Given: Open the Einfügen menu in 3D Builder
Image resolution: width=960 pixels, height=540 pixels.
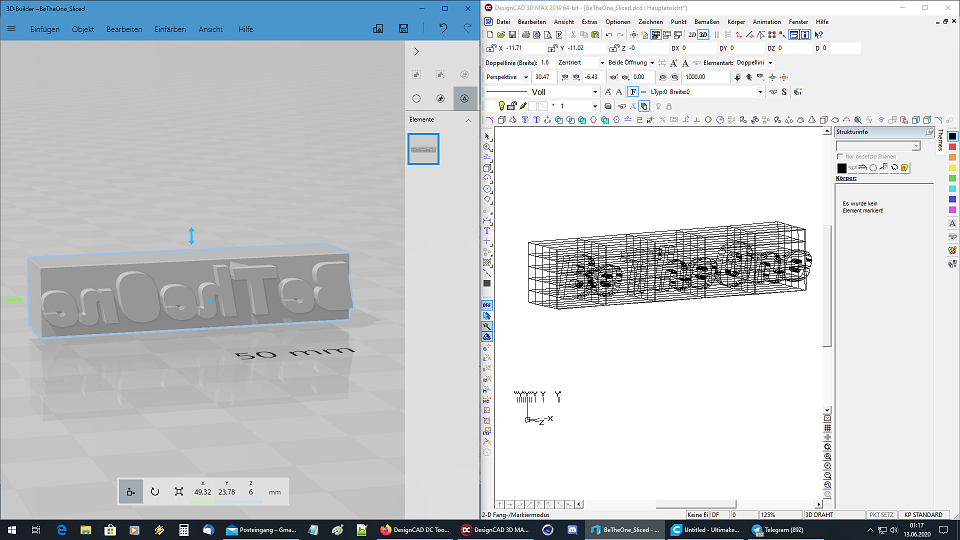Looking at the screenshot, I should [45, 29].
